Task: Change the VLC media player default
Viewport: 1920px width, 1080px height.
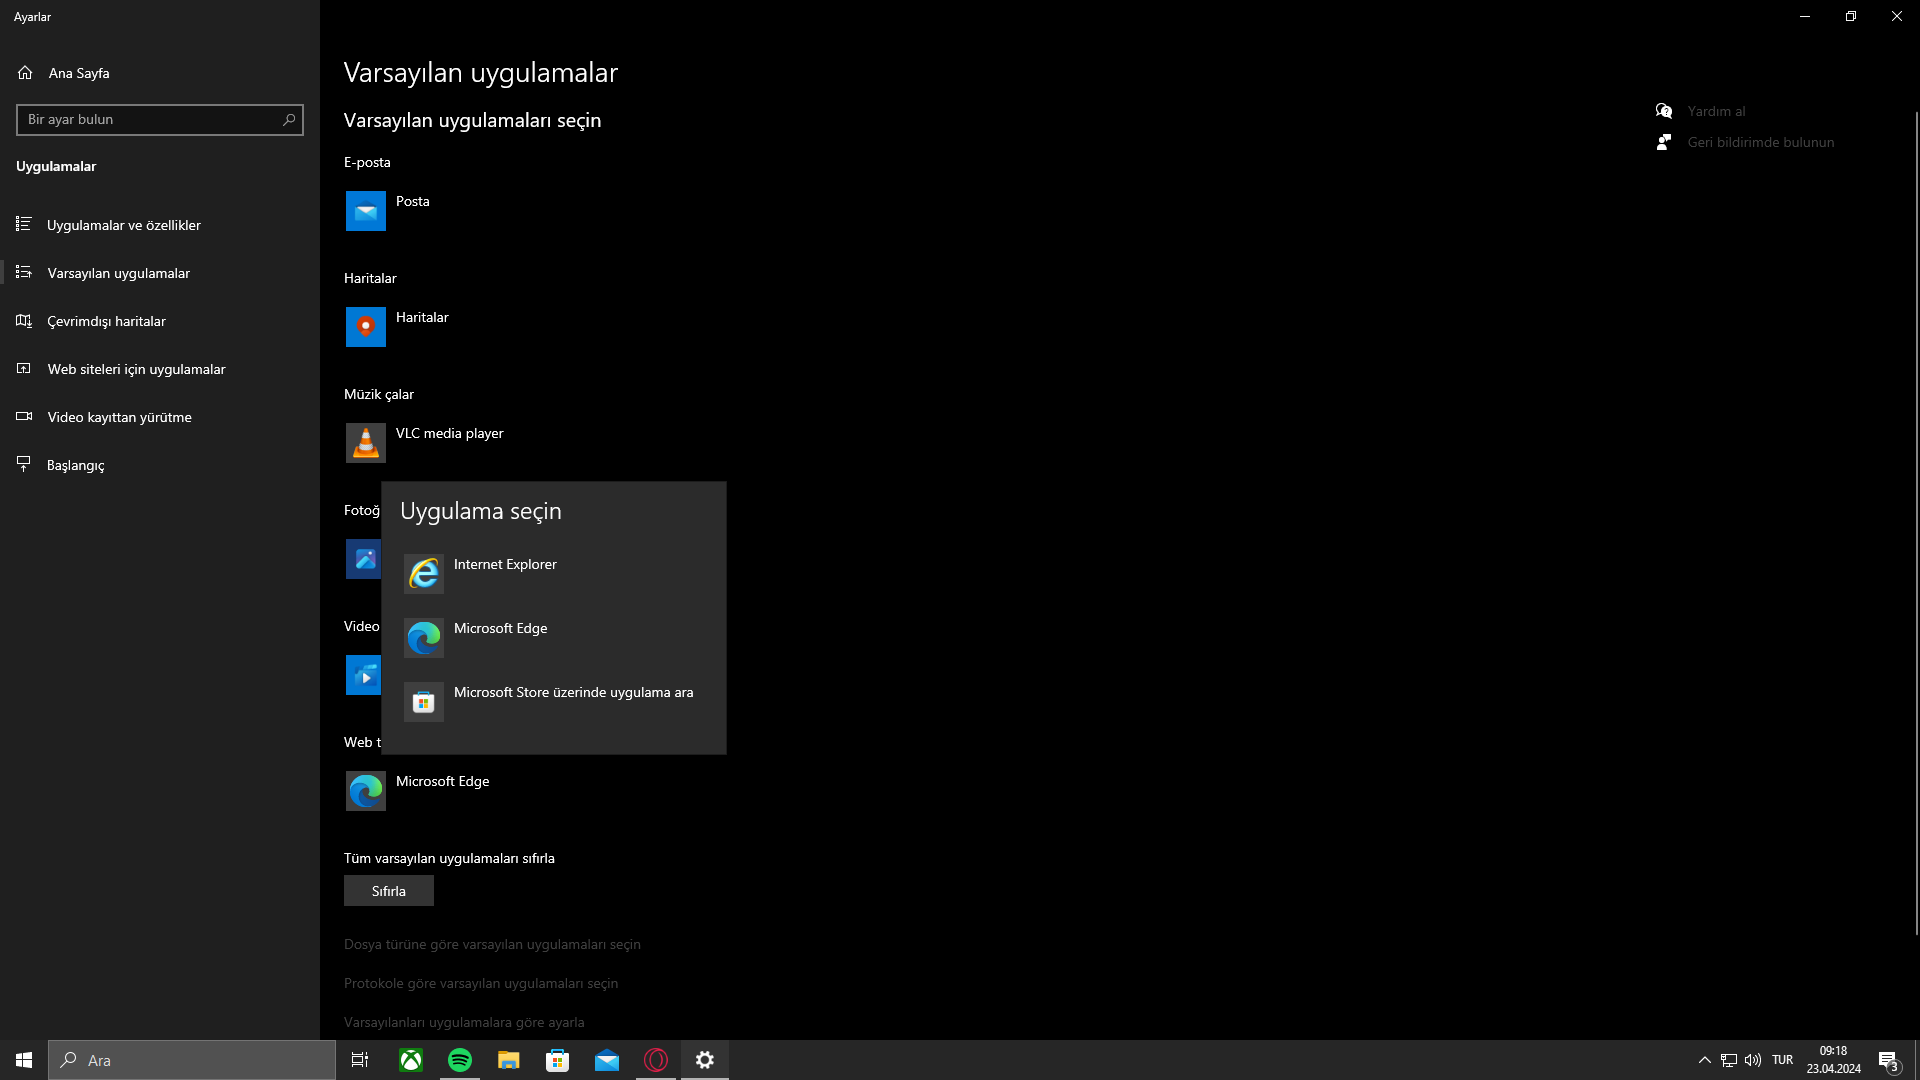Action: [449, 442]
